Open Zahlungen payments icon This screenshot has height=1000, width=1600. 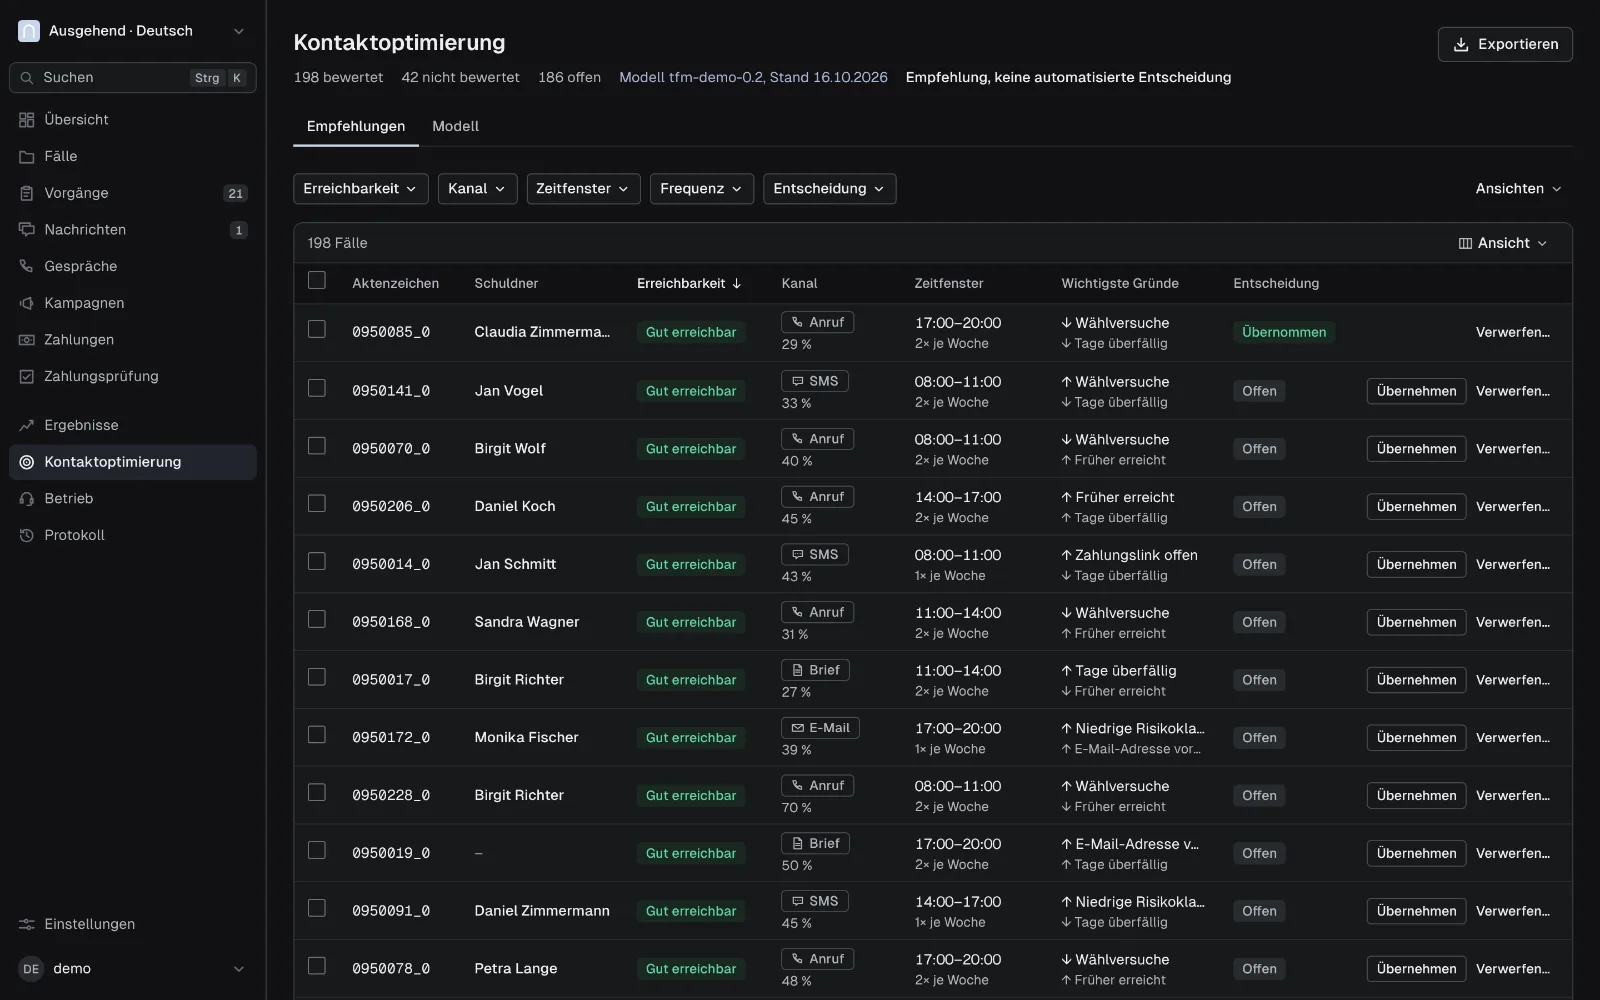click(x=27, y=340)
